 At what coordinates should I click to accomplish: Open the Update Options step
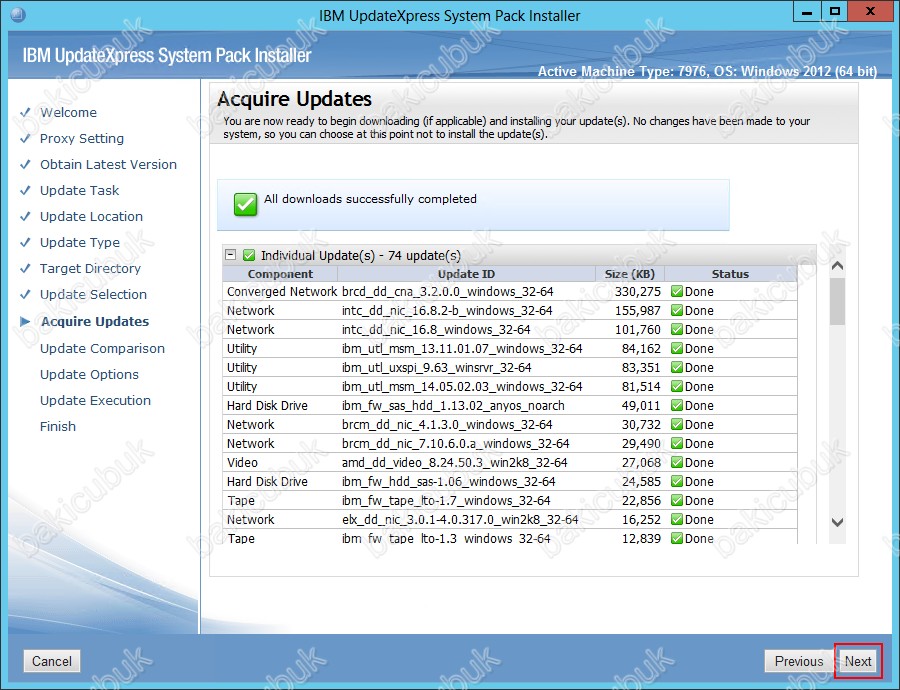[89, 374]
